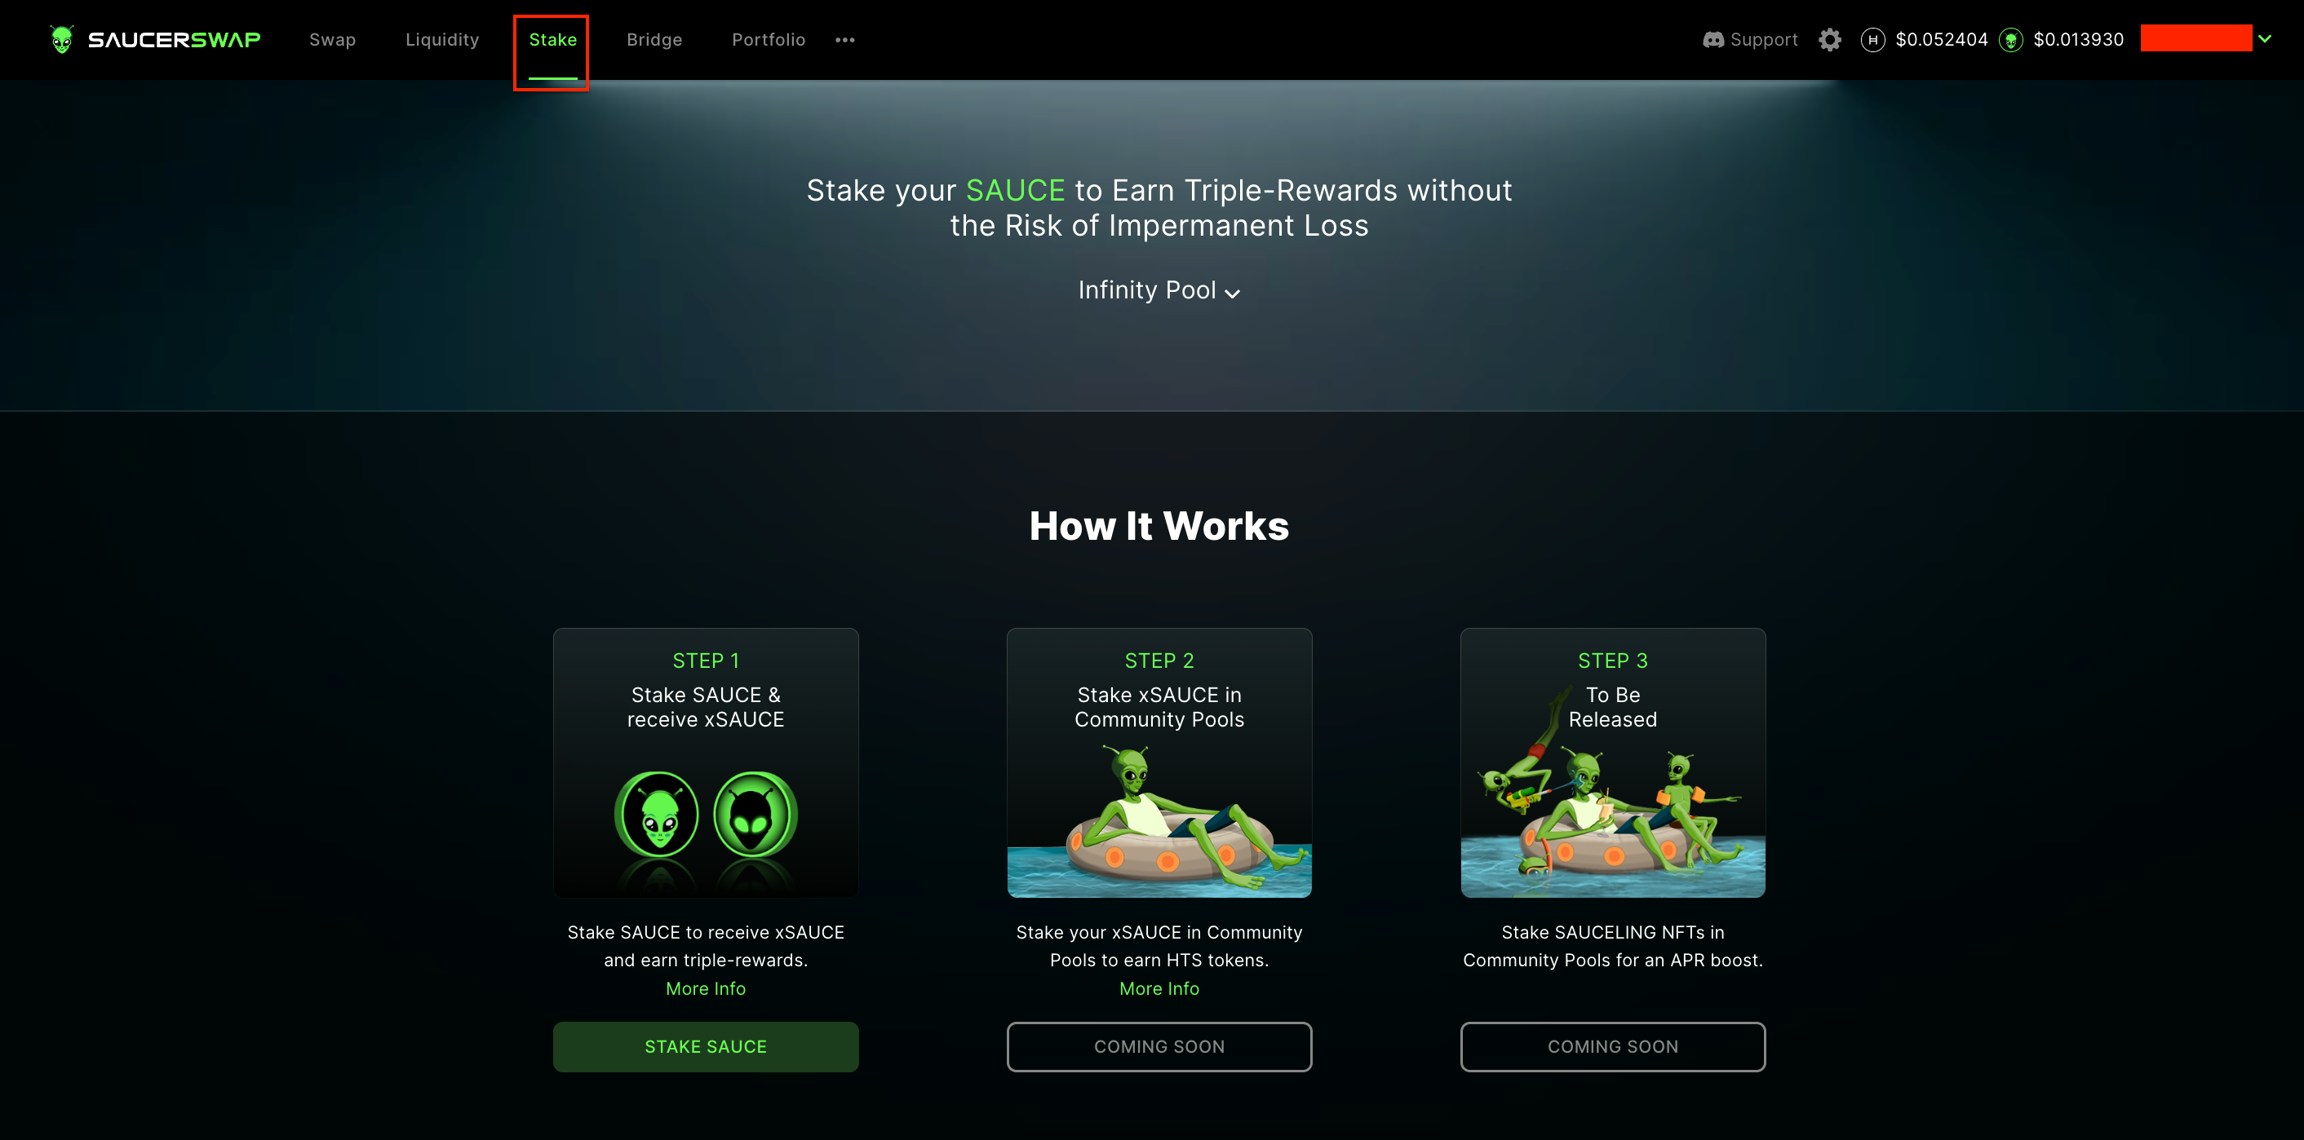2304x1140 pixels.
Task: Click the xSAUCE dark alien coin
Action: pyautogui.click(x=755, y=814)
